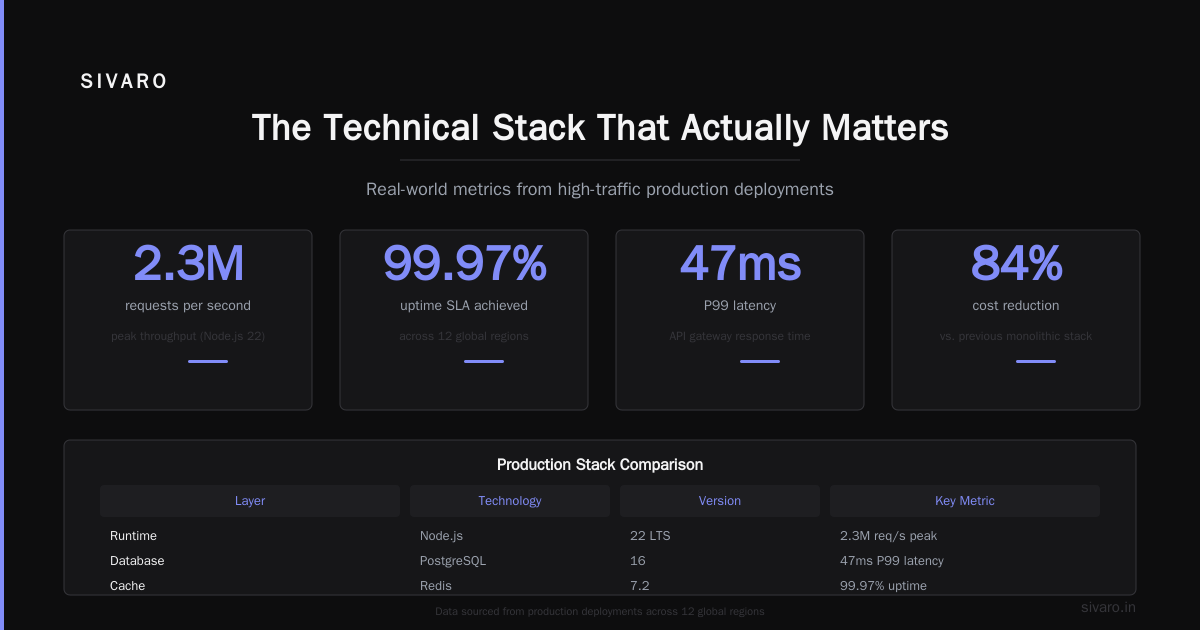This screenshot has height=630, width=1200.
Task: Click the "2.3M req/s peak" cell
Action: tap(888, 536)
